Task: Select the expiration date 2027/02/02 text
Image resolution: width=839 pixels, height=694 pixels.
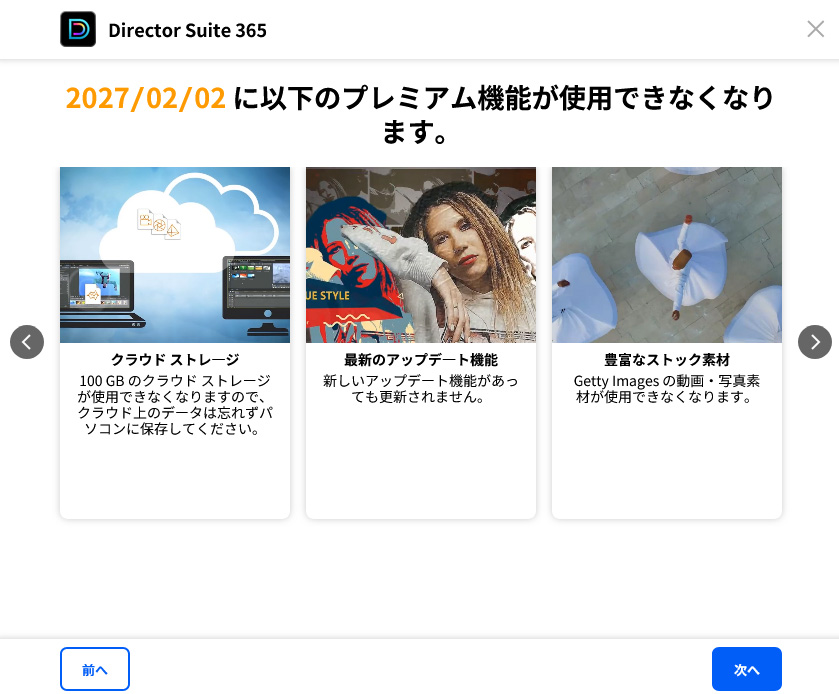Action: [145, 97]
